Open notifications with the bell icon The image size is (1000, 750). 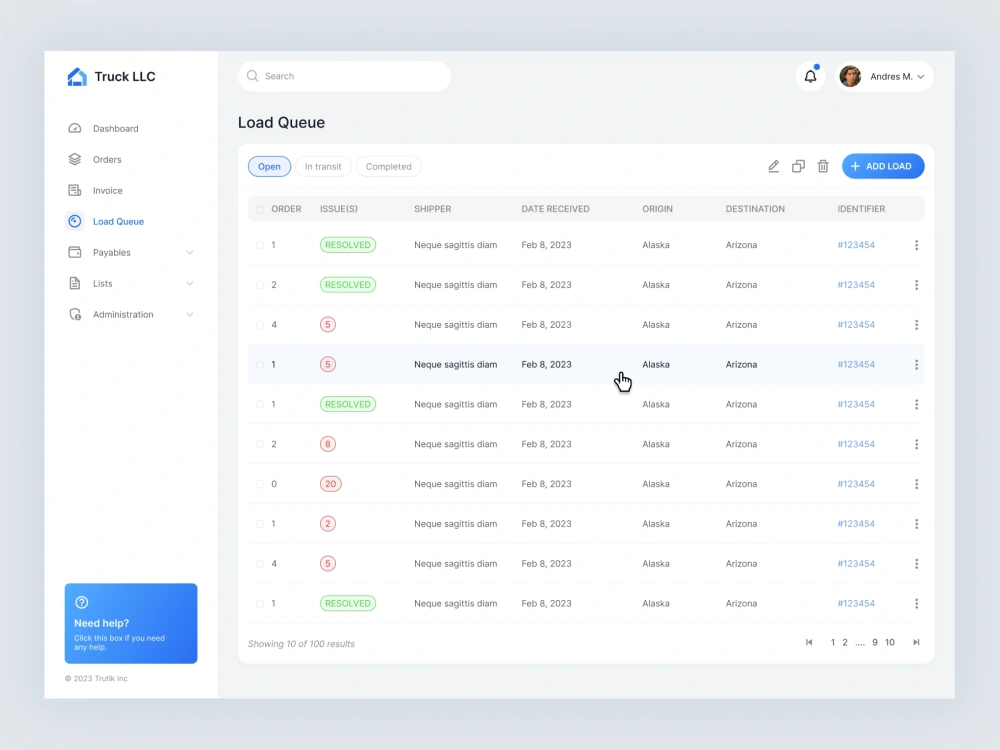(x=810, y=77)
